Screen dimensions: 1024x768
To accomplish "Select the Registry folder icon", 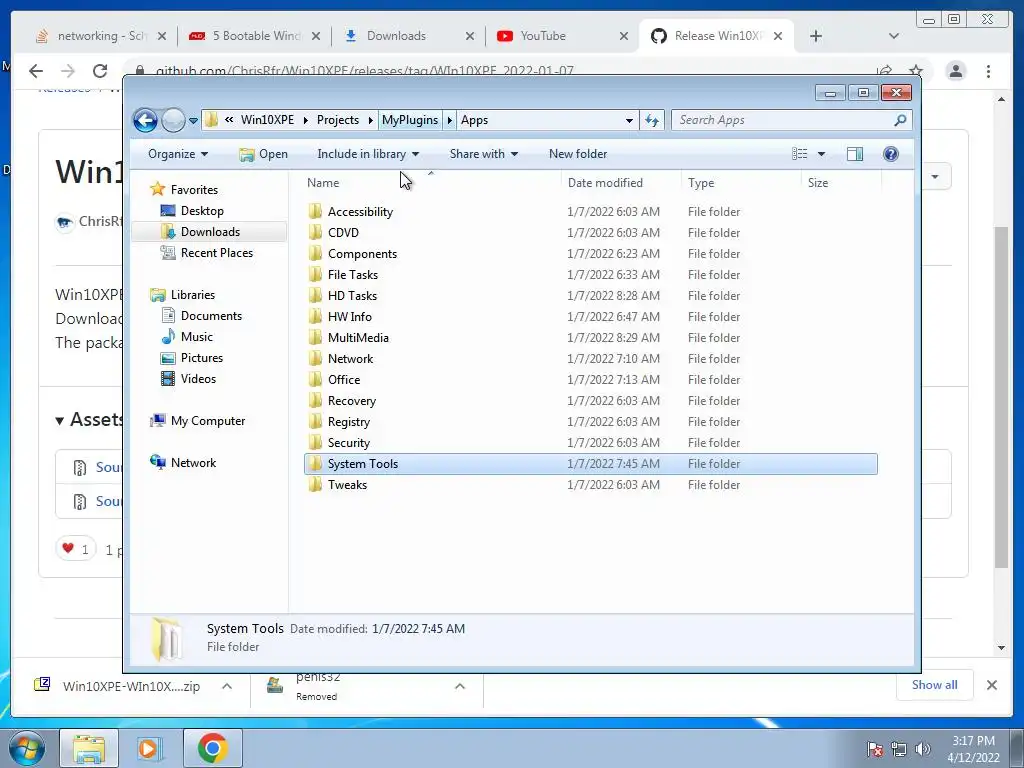I will click(315, 421).
